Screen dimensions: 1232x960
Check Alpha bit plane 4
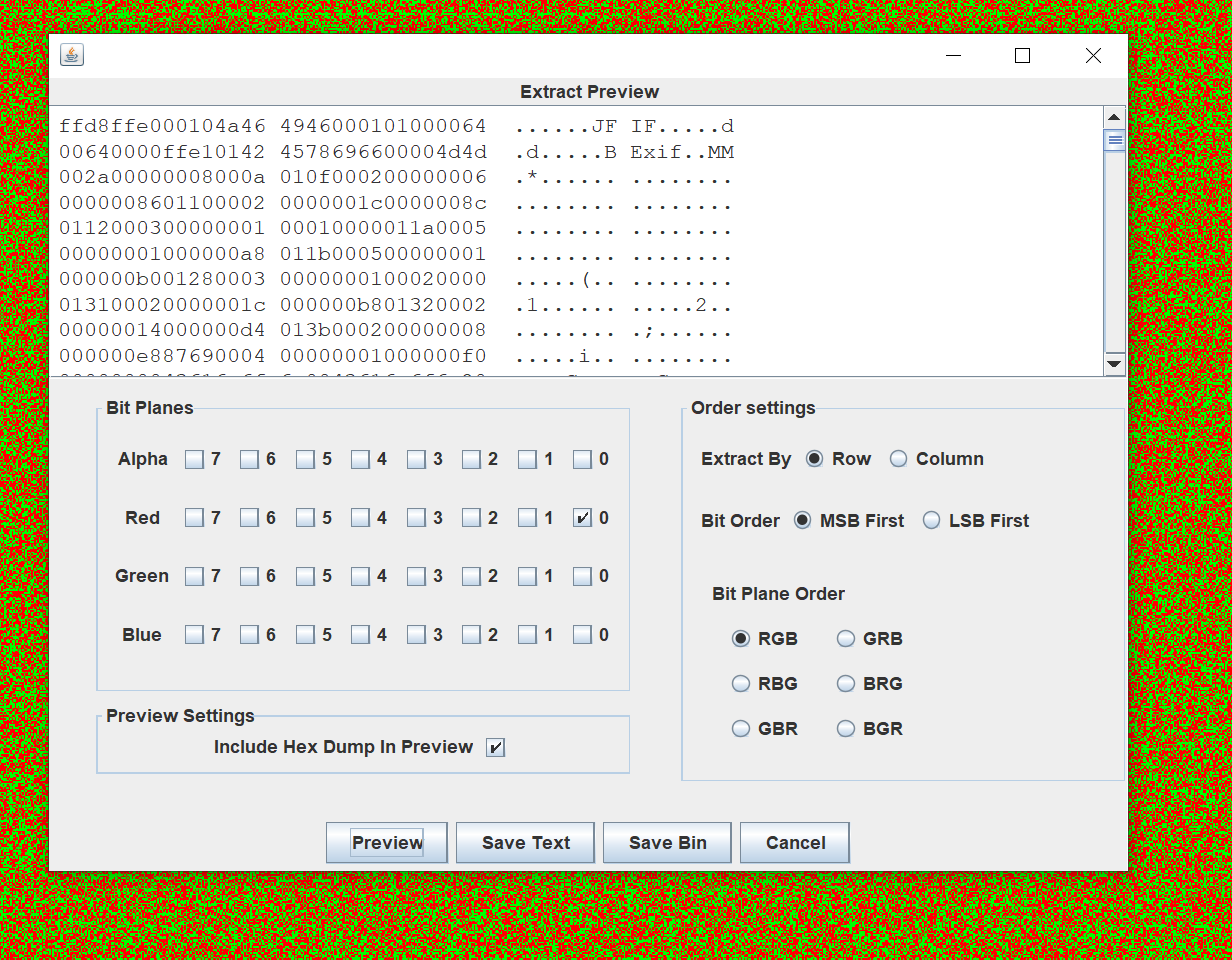pos(361,460)
